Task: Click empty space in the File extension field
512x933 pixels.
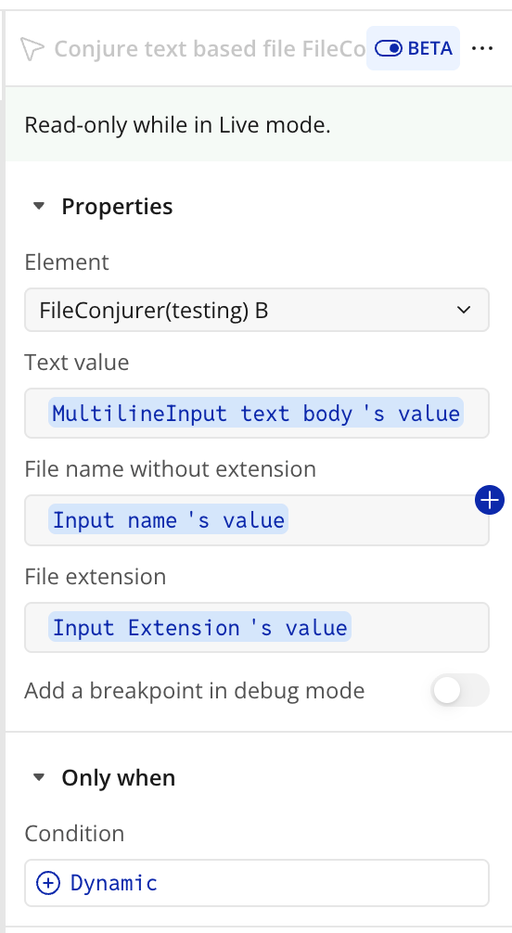Action: coord(420,628)
